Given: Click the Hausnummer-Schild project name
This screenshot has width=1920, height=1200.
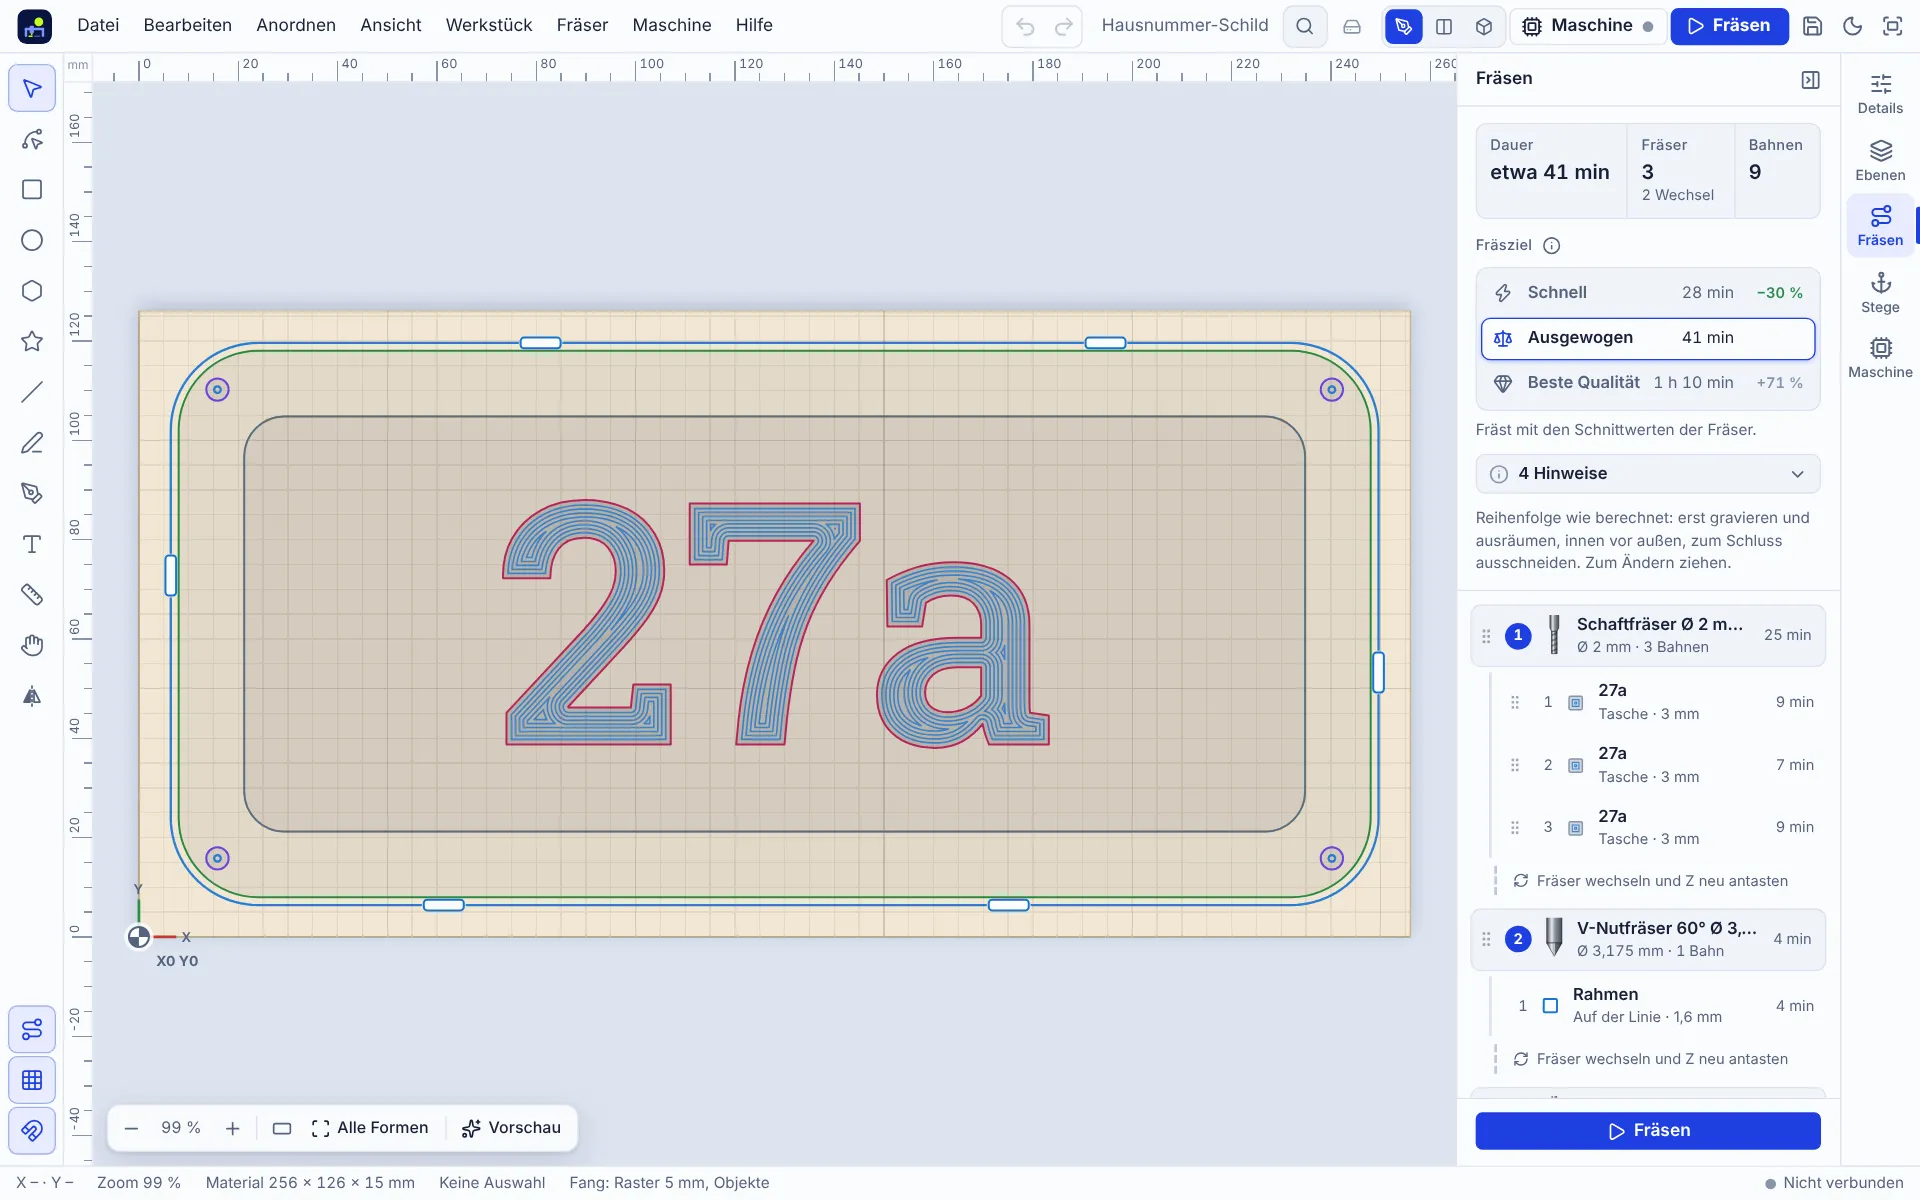Looking at the screenshot, I should click(1185, 26).
